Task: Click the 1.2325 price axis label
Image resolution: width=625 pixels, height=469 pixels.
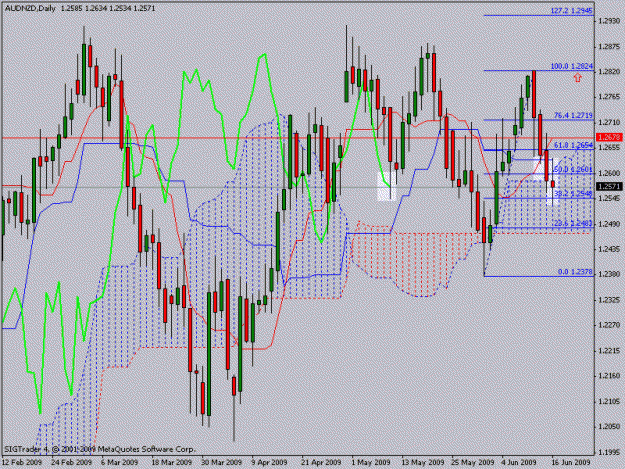Action: point(609,300)
